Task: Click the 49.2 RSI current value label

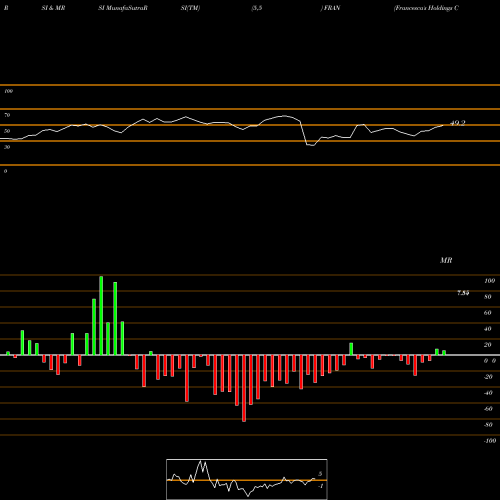Action: click(458, 123)
